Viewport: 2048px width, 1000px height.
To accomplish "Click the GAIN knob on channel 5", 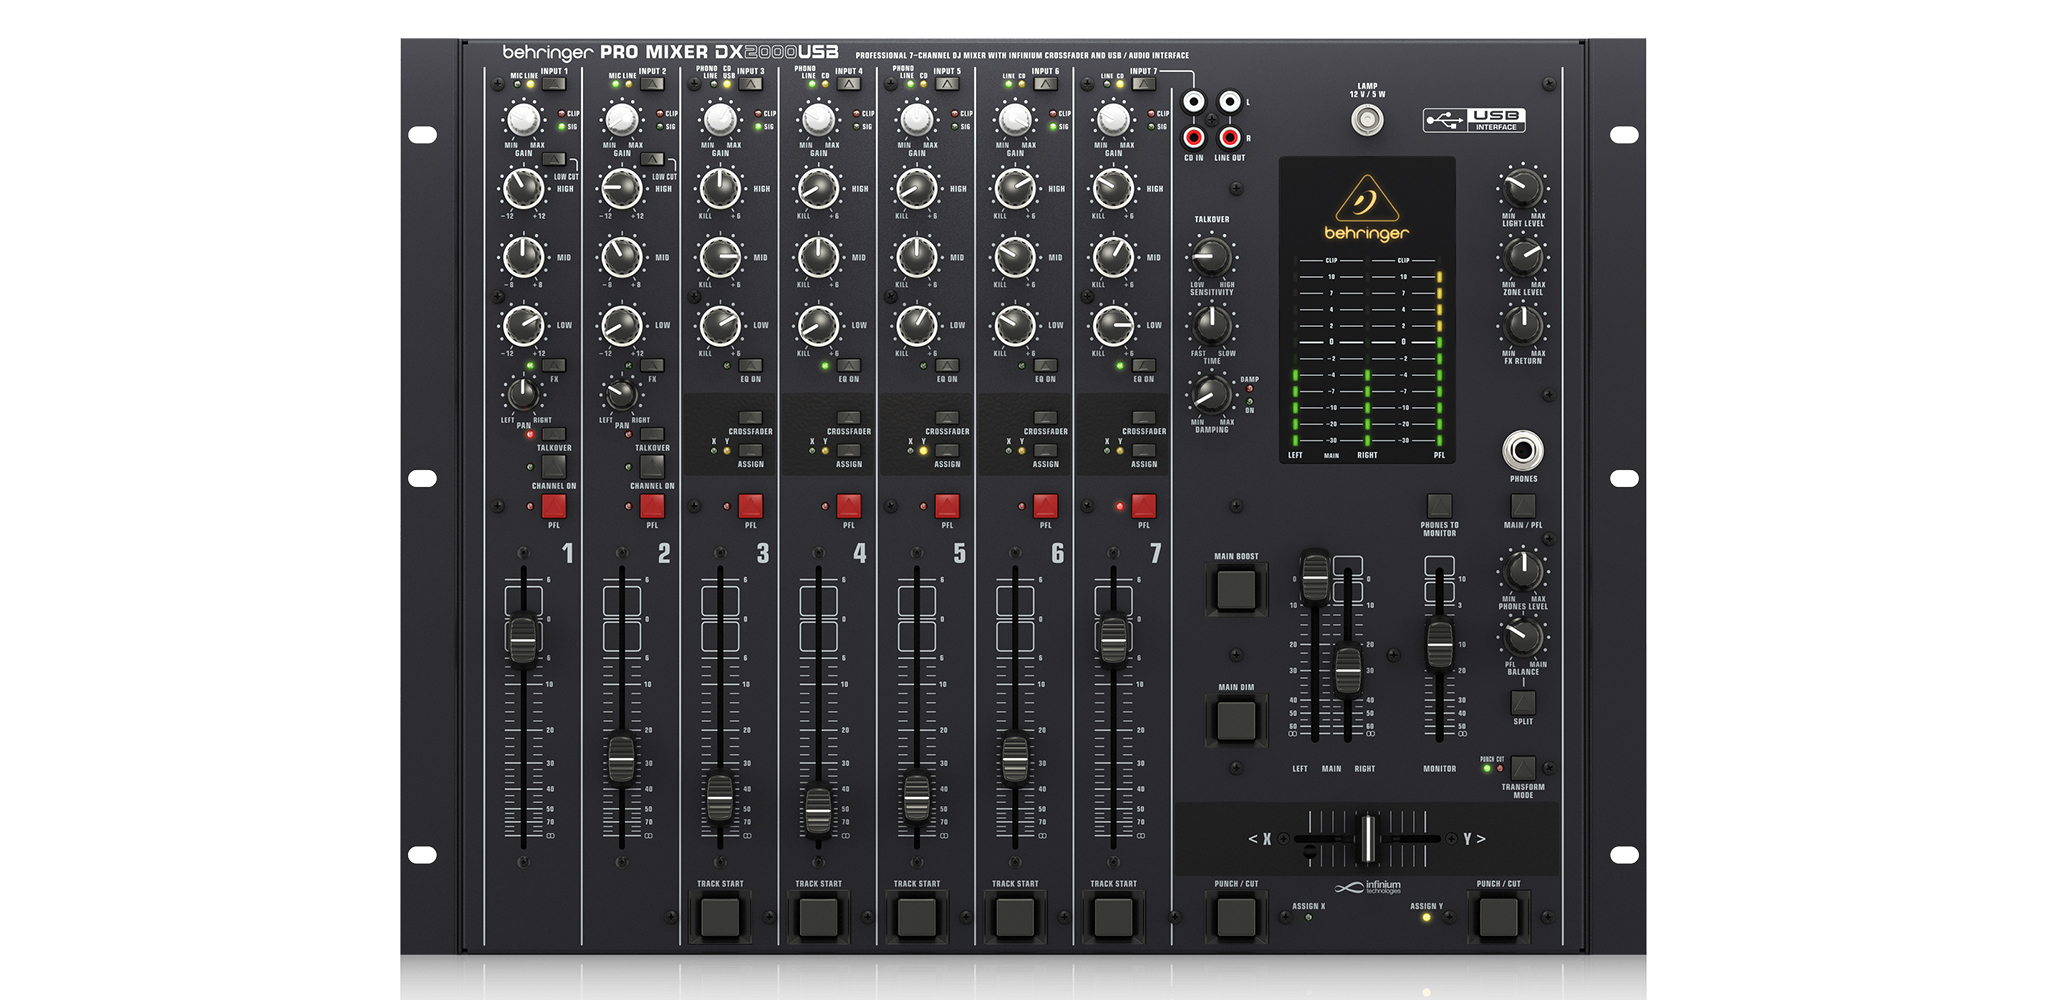I will pyautogui.click(x=916, y=120).
